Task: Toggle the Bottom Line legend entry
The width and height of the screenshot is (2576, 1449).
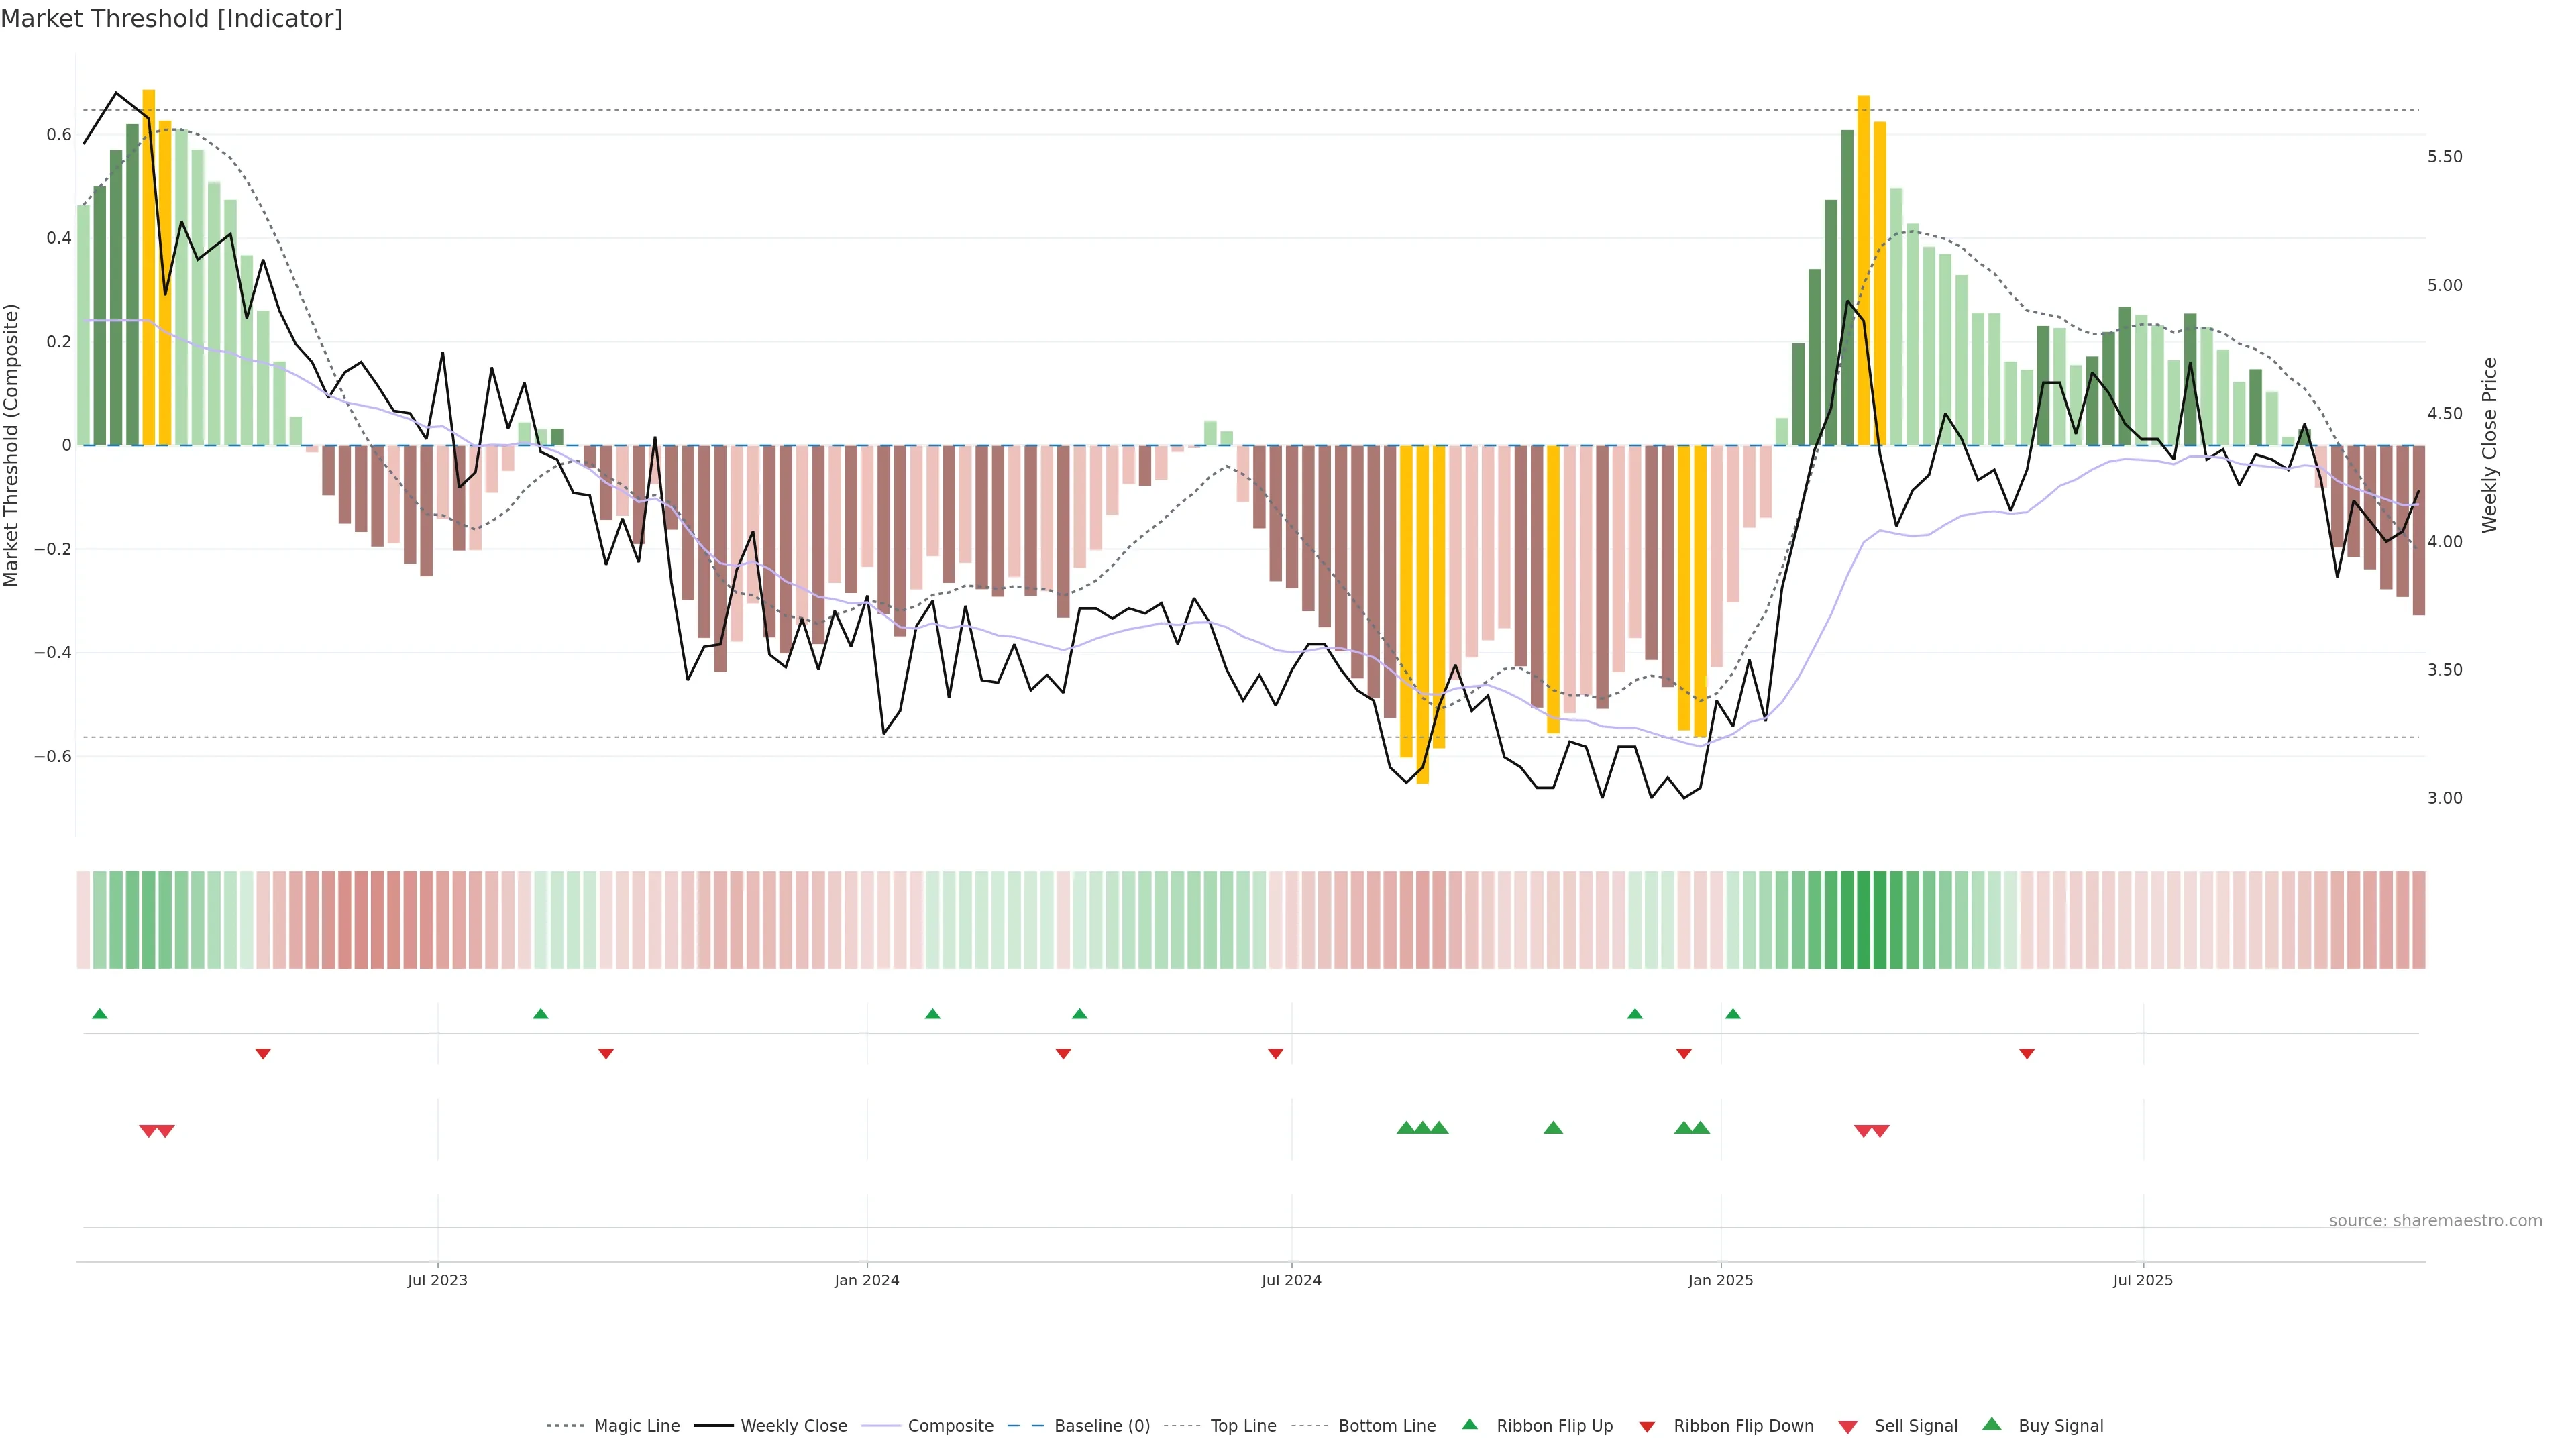Action: 1386,1426
